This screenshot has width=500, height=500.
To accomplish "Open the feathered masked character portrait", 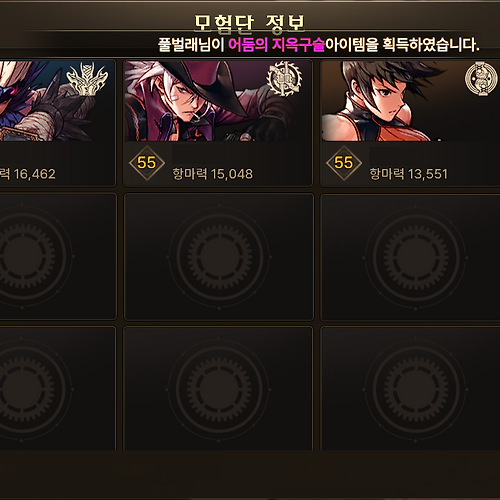I will pos(57,101).
